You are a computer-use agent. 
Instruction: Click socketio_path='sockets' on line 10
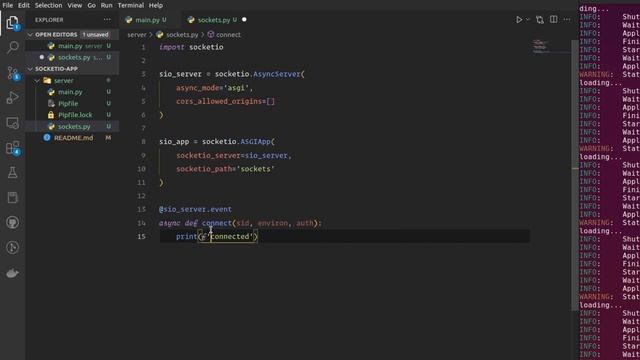click(x=225, y=169)
